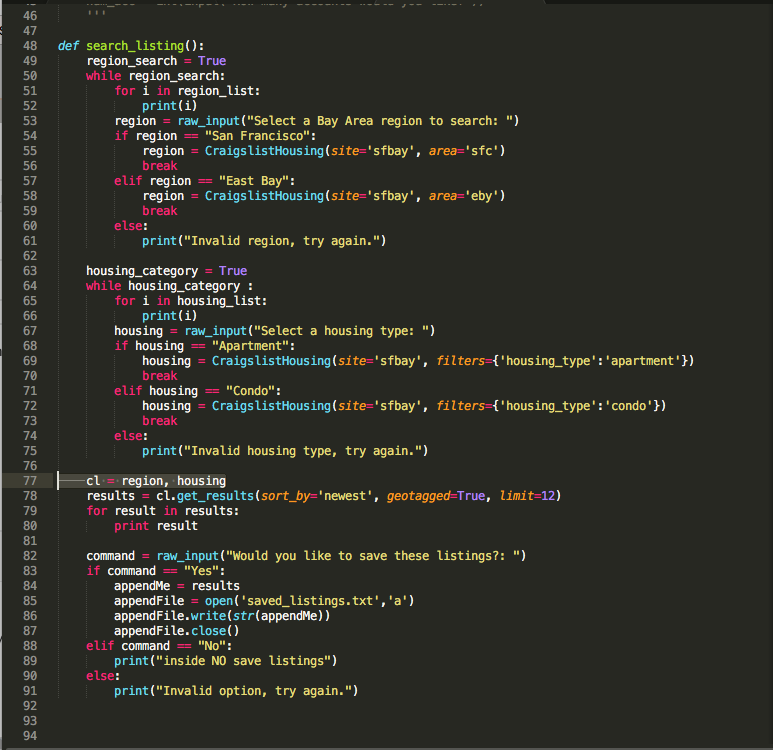Click break keyword on line 73
Image resolution: width=773 pixels, height=750 pixels.
[160, 421]
